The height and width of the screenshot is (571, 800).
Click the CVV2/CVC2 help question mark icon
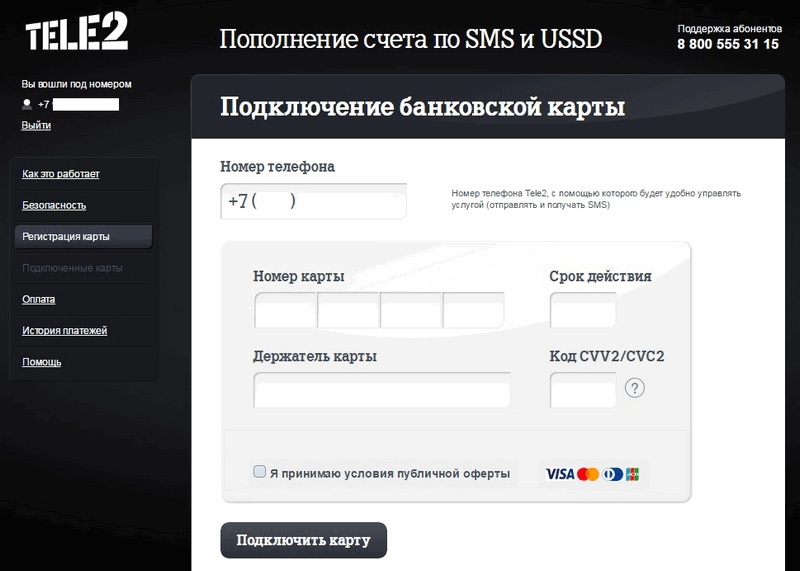pos(634,388)
